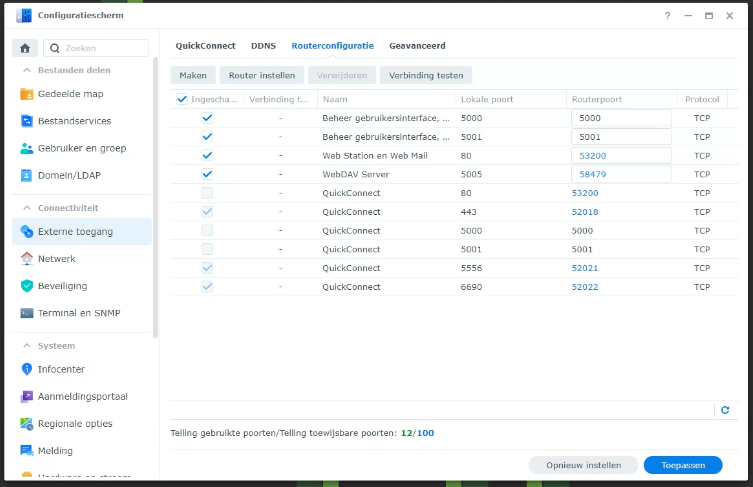Uncheck the local port 5001 Beheer gebruikersinterface row
The width and height of the screenshot is (753, 487).
(x=207, y=137)
